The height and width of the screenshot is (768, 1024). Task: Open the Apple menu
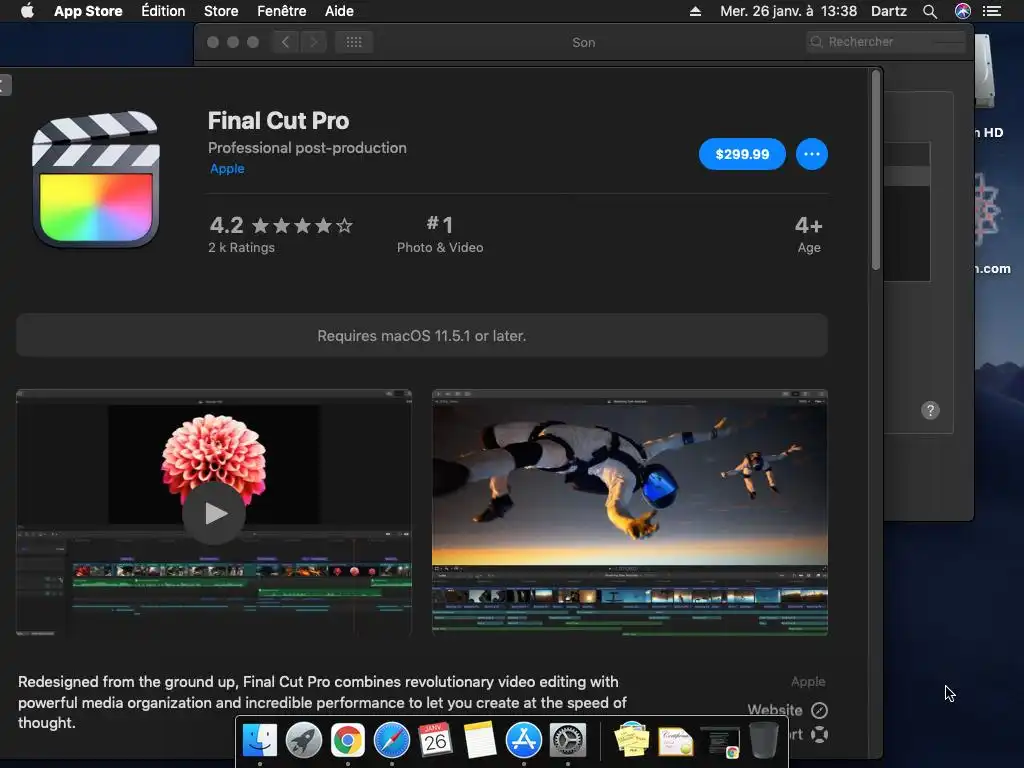click(x=27, y=11)
